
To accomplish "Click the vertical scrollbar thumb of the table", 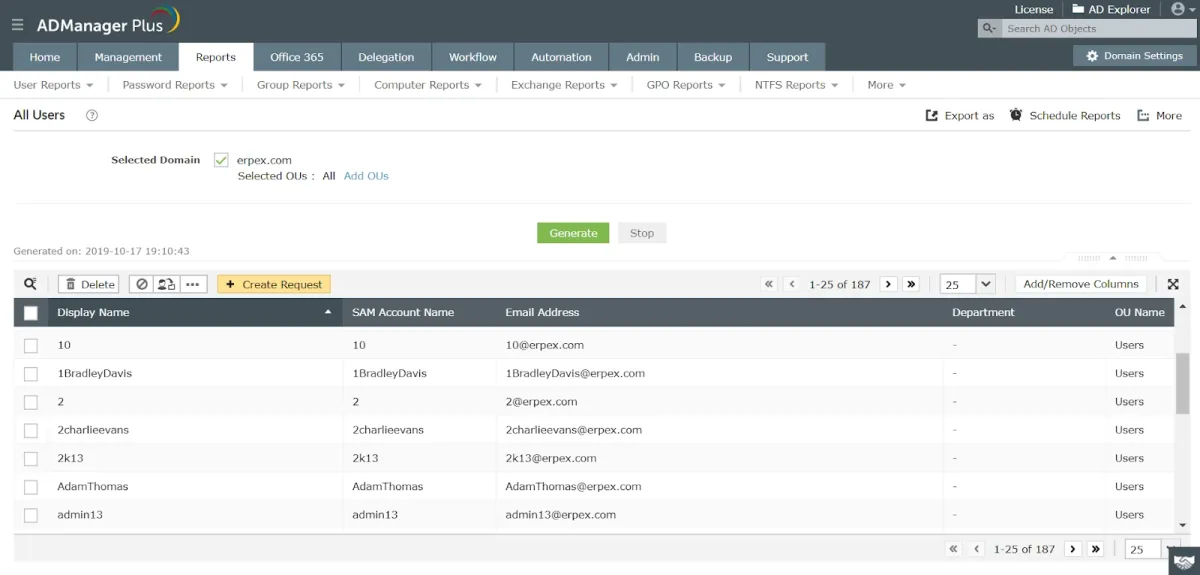I will [1183, 383].
